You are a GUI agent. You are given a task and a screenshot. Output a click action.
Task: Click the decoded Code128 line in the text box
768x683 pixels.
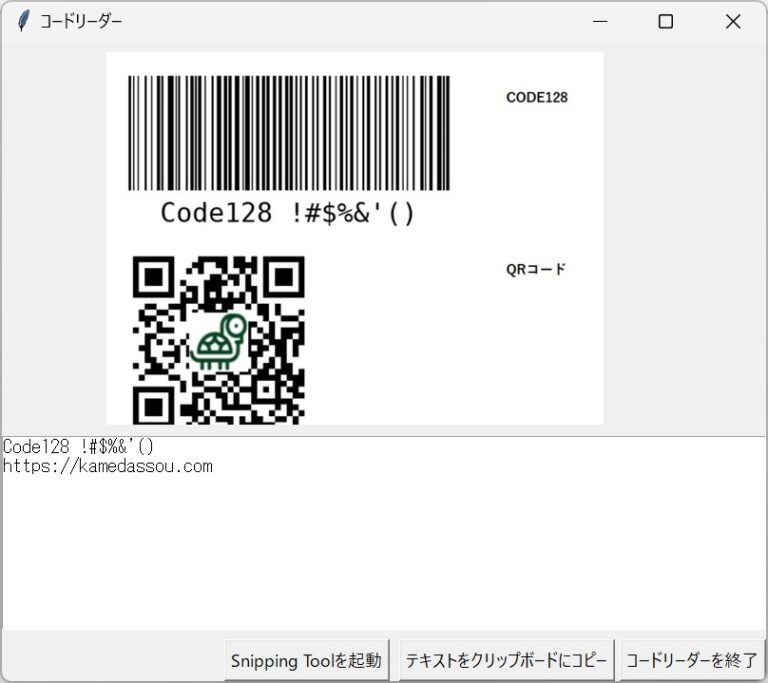click(79, 446)
